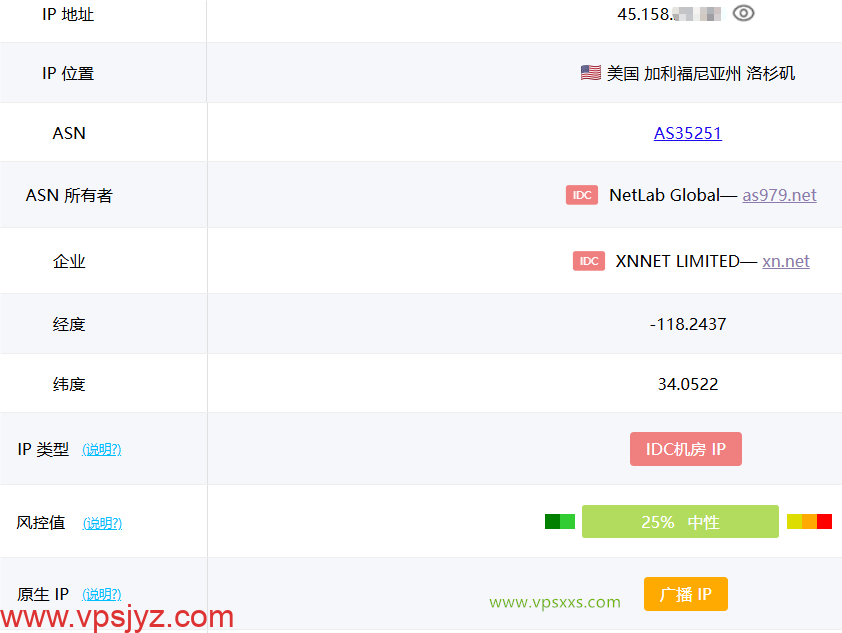Open the 原生 IP explanation link
Screen dimensions: 842x633
click(x=102, y=594)
